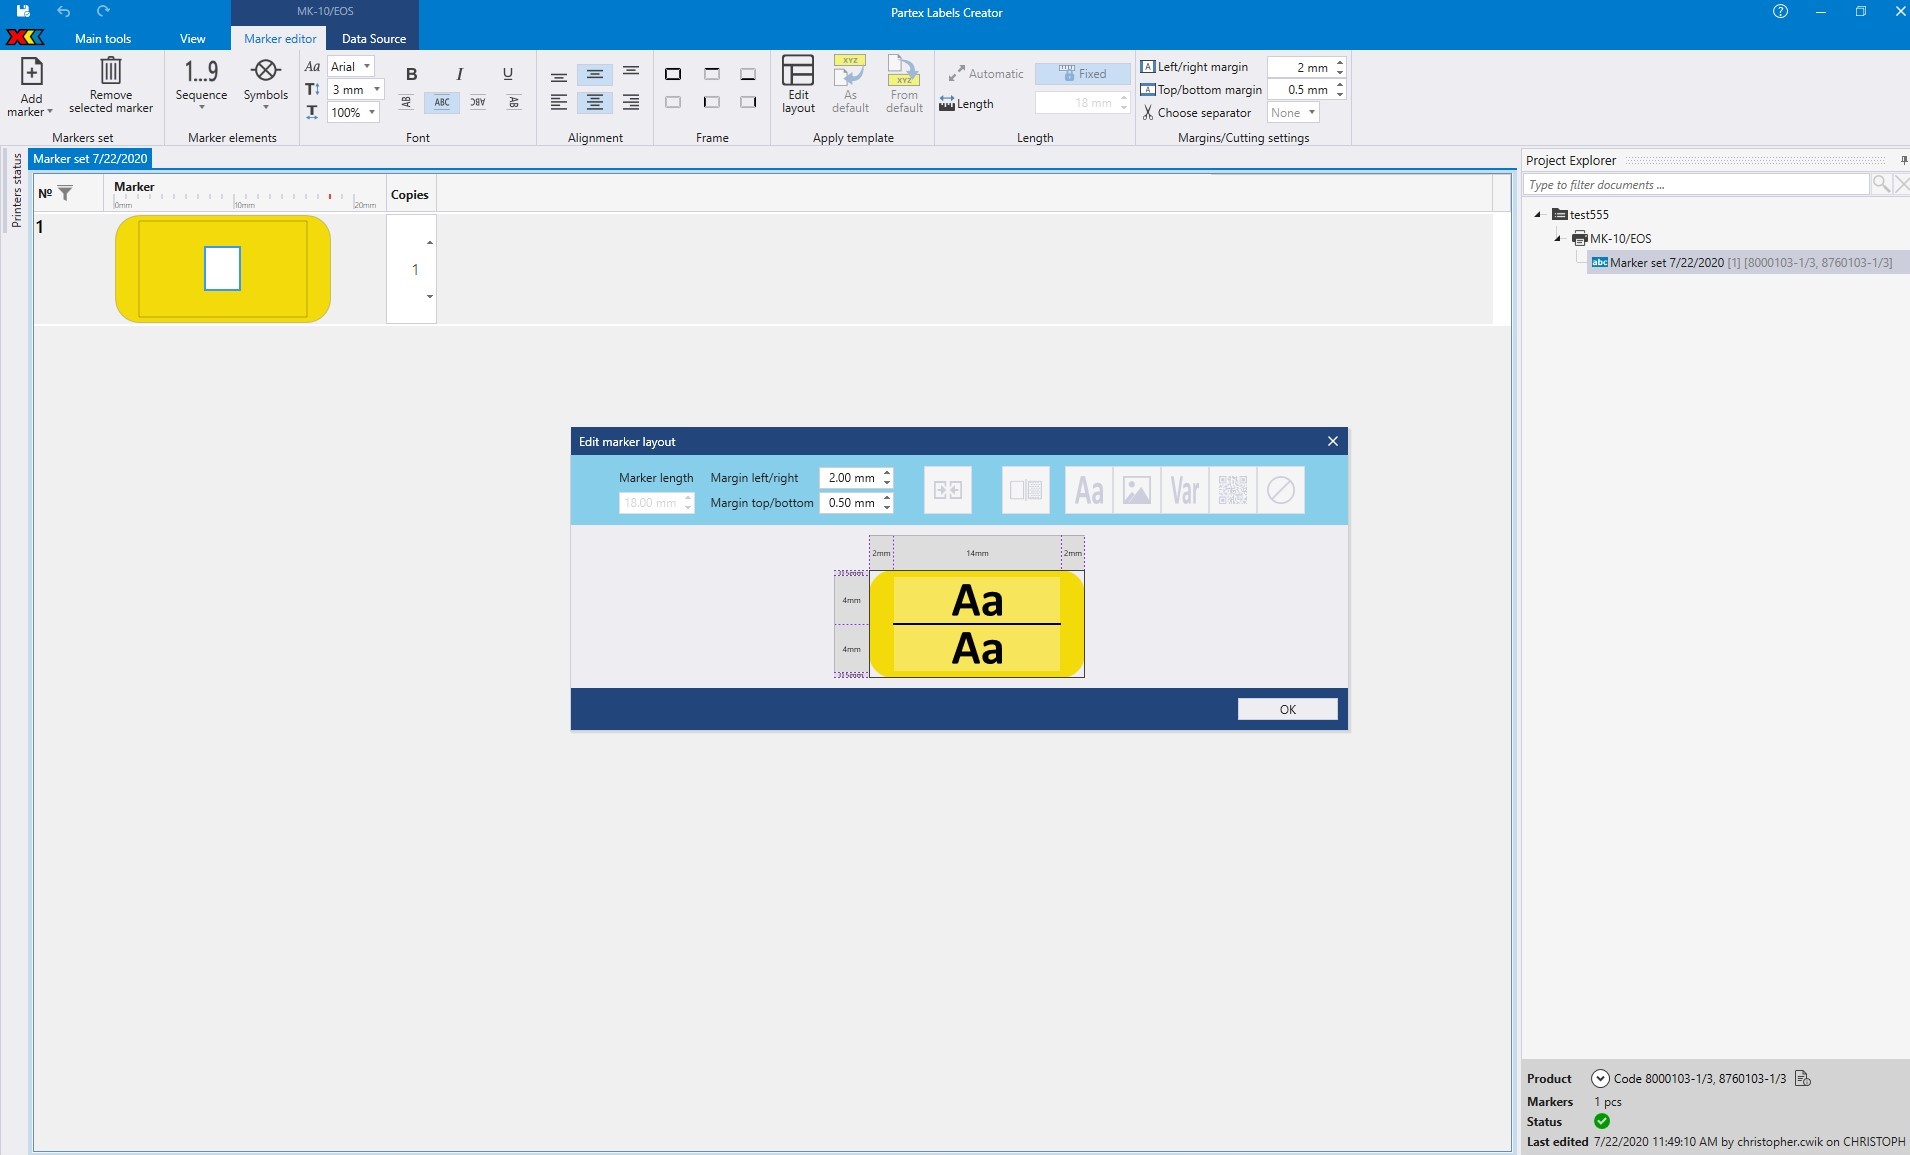Click the split cell icon in dialog
1910x1155 pixels.
(1026, 490)
